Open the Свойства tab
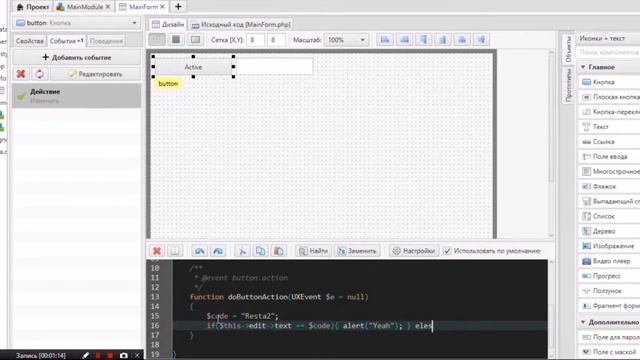Screen dimensions: 640x360 (x=29, y=41)
